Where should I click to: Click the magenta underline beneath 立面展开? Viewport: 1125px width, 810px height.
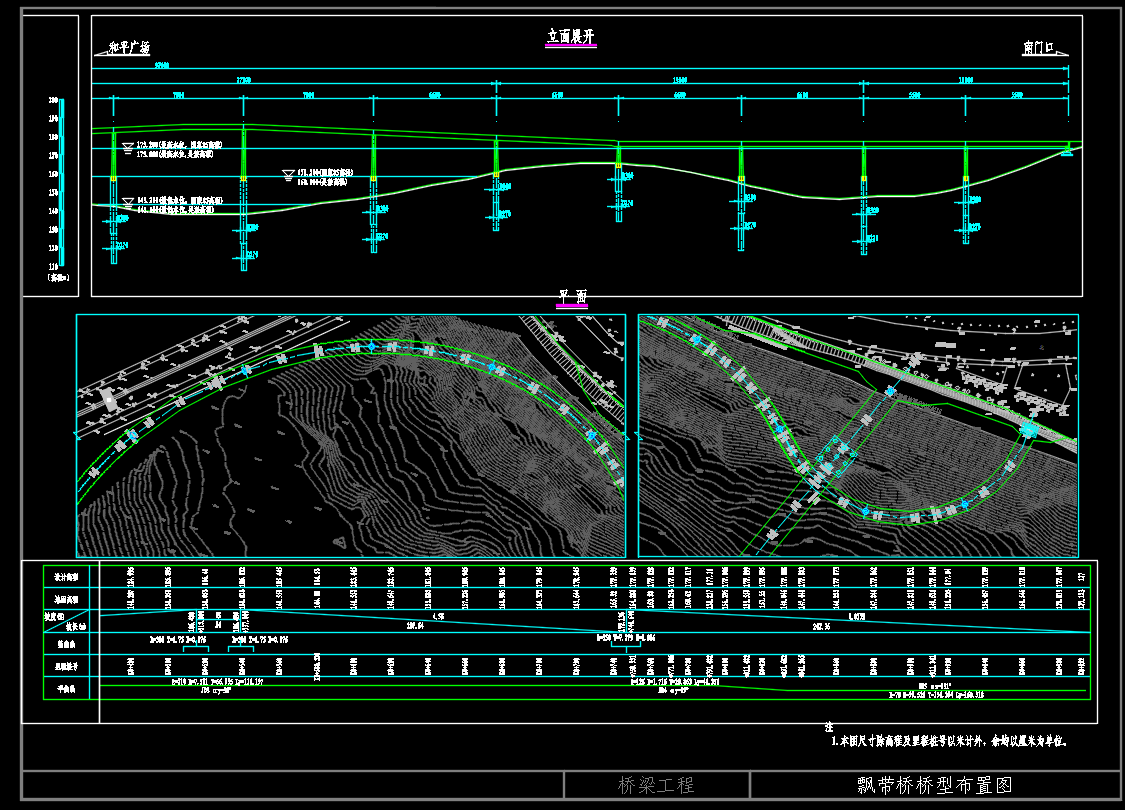click(x=570, y=46)
